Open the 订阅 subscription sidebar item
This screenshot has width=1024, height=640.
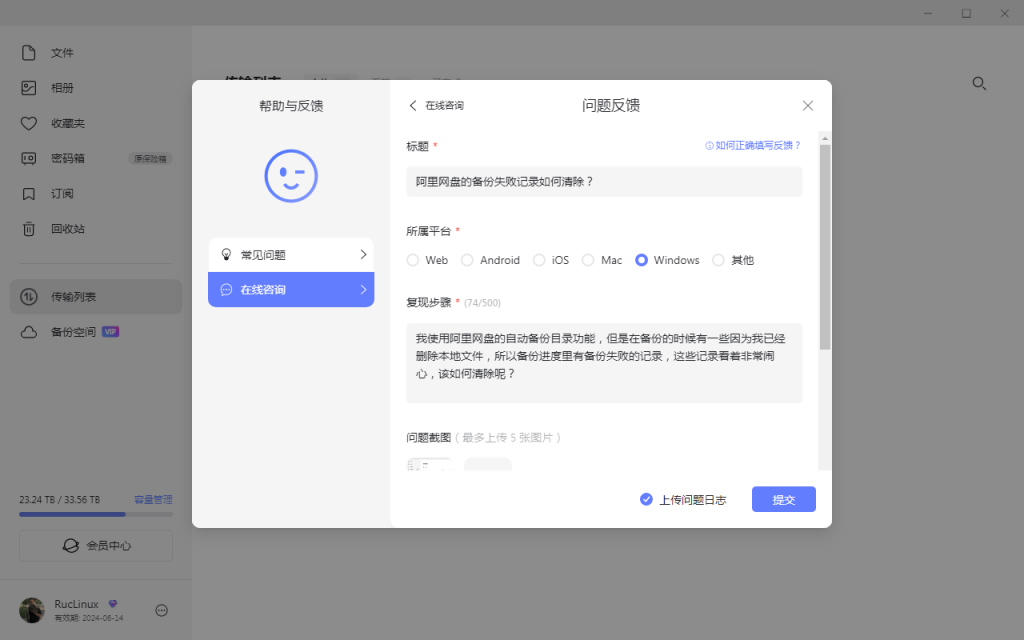[62, 194]
